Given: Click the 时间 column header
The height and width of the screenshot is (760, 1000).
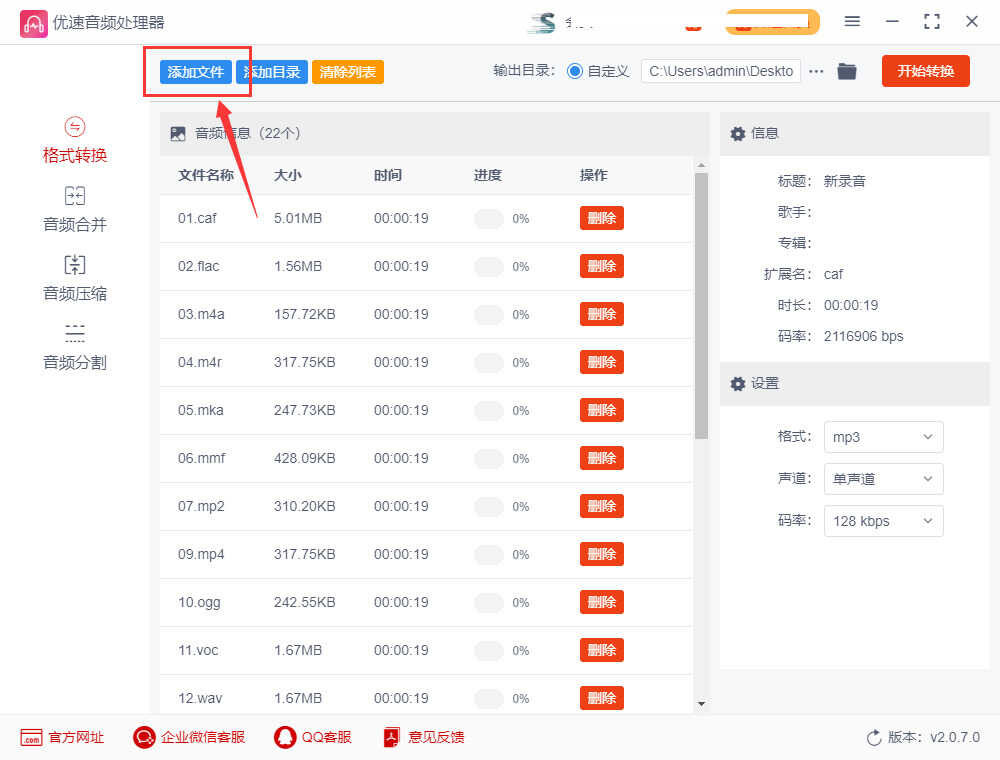Looking at the screenshot, I should pos(388,175).
